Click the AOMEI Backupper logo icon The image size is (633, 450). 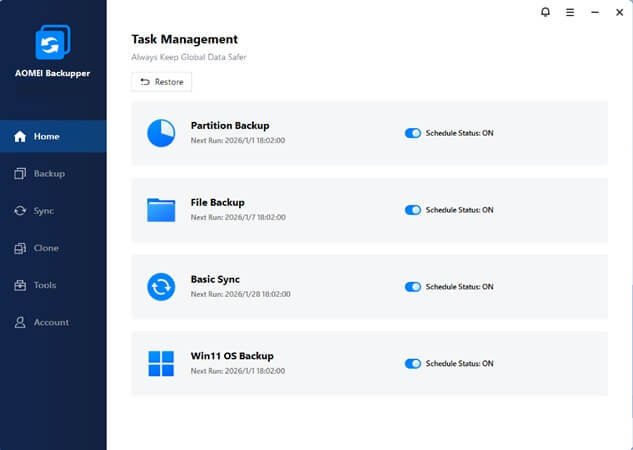[x=52, y=42]
